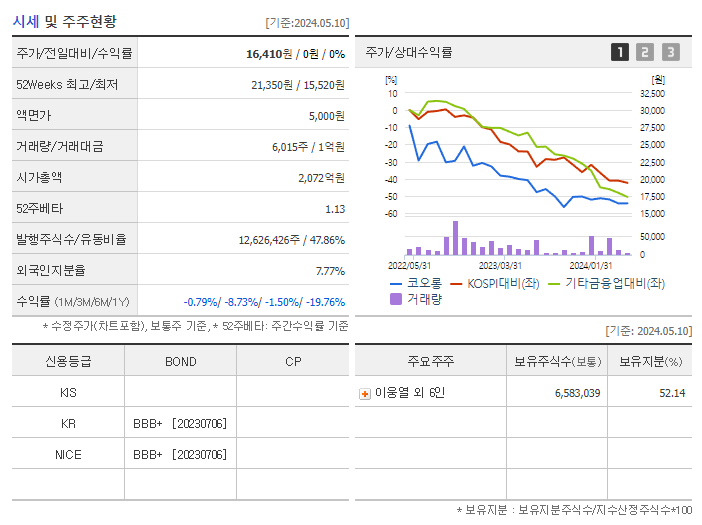The image size is (702, 525).
Task: Click the tallest purple volume bar
Action: click(x=455, y=238)
